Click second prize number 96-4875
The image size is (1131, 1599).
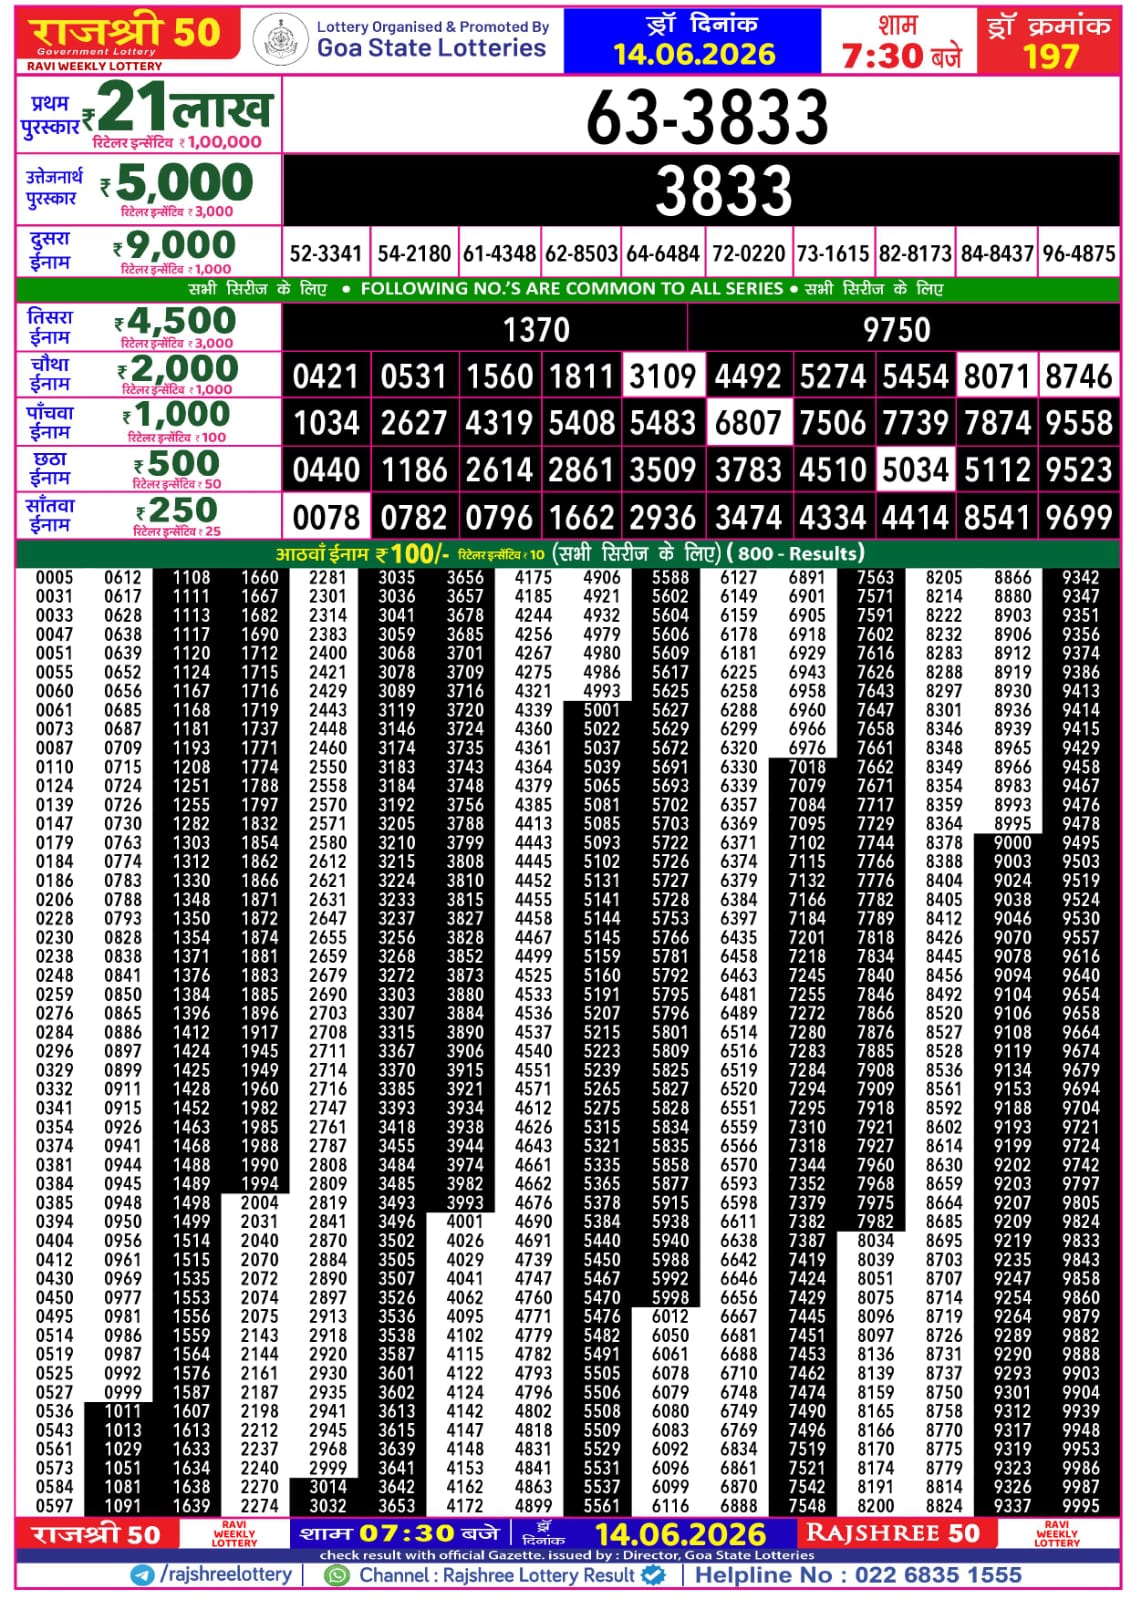(1079, 253)
